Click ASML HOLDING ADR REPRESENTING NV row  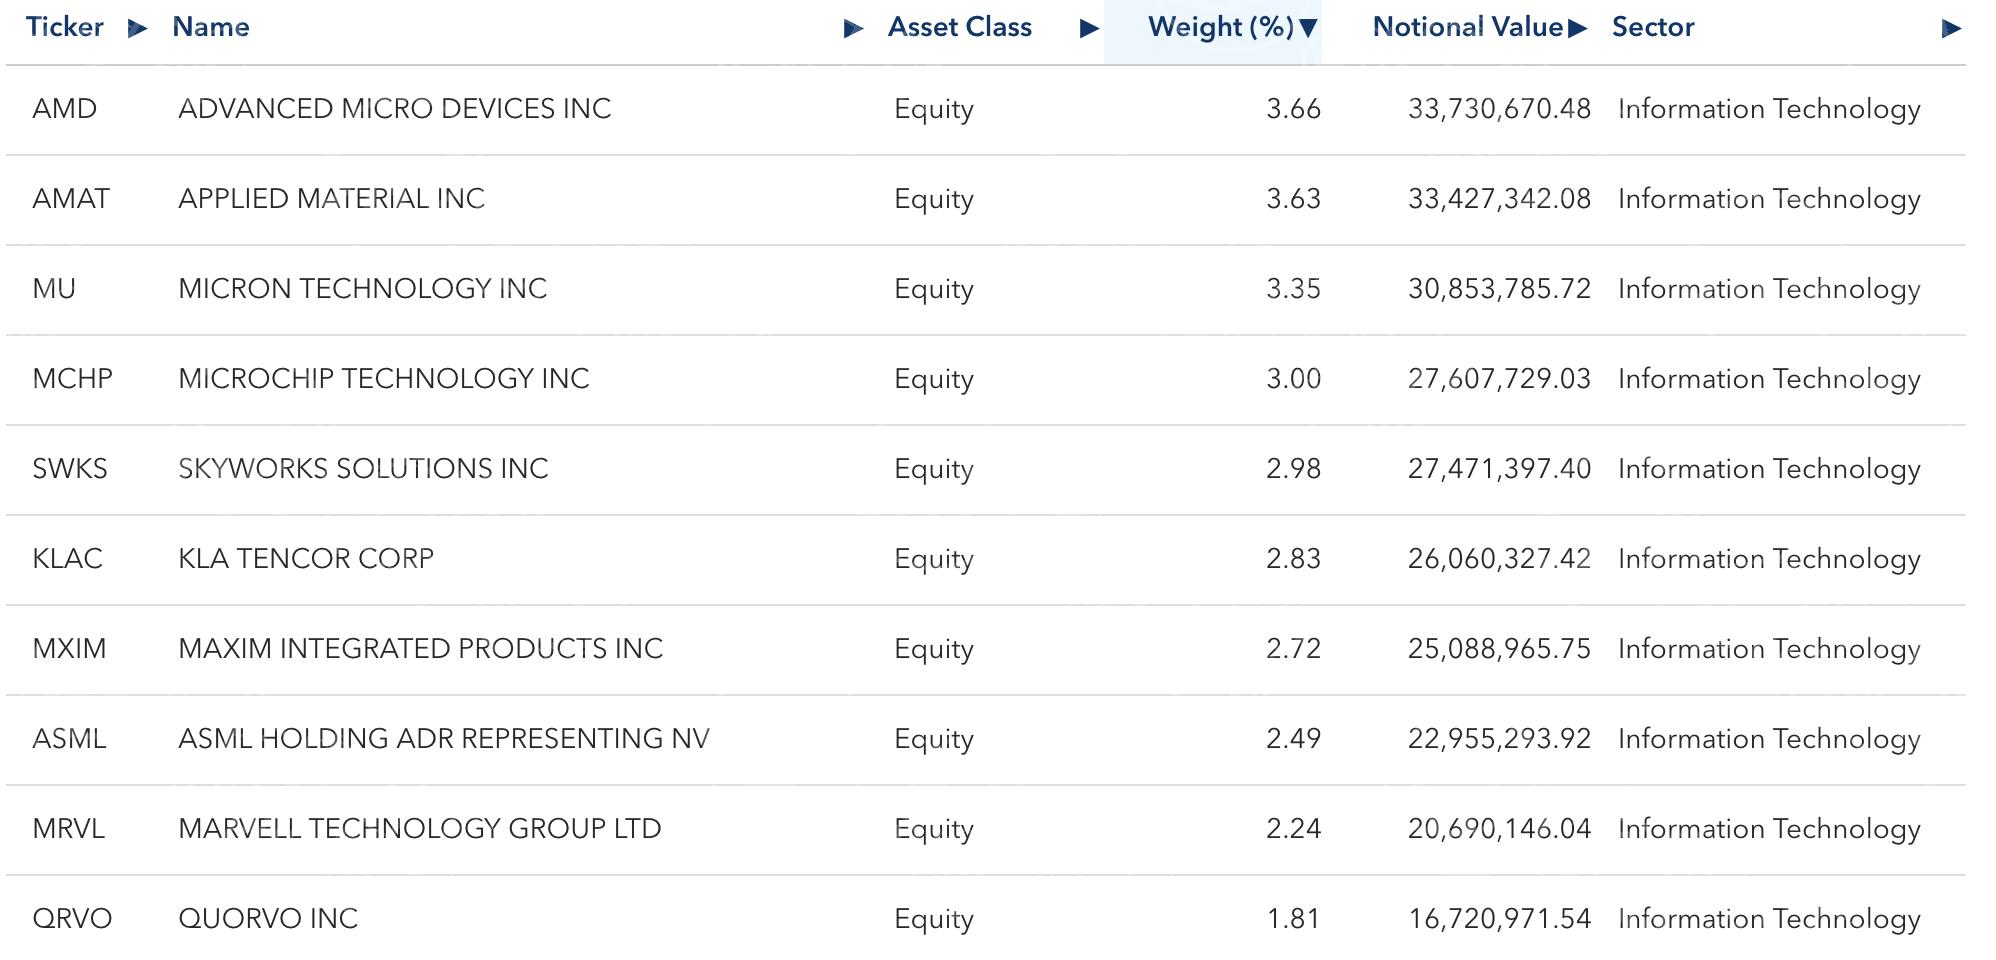[443, 739]
